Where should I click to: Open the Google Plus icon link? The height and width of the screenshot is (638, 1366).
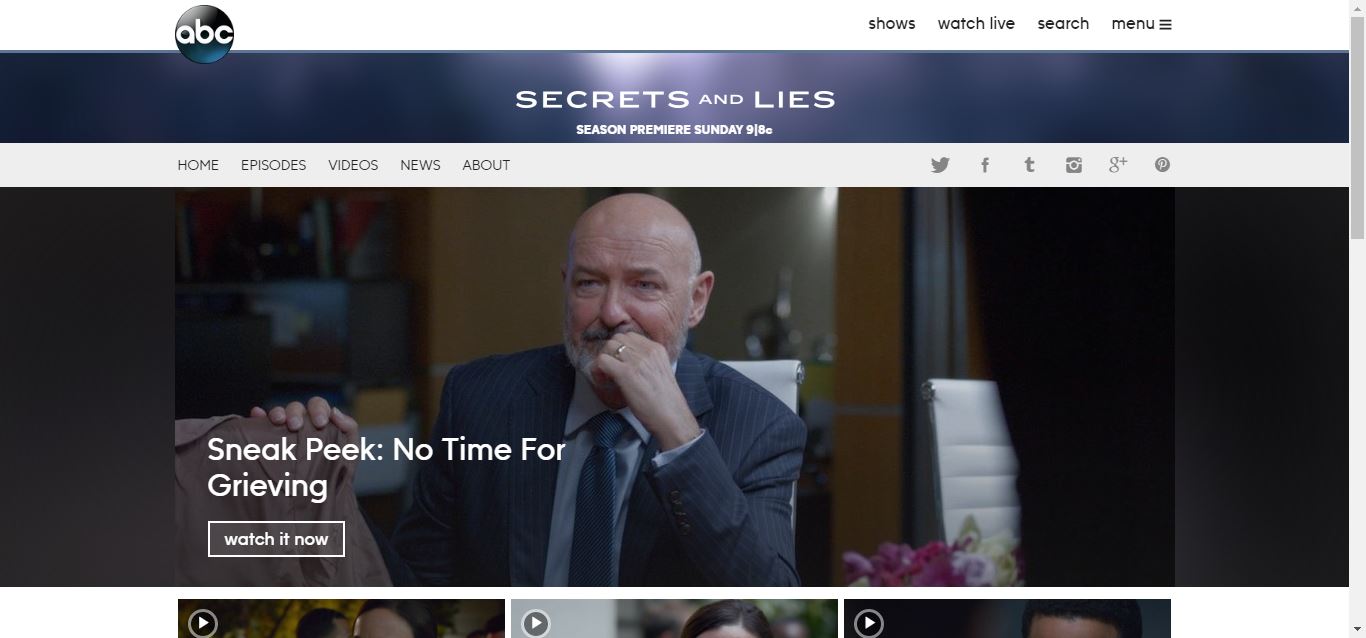click(x=1118, y=165)
